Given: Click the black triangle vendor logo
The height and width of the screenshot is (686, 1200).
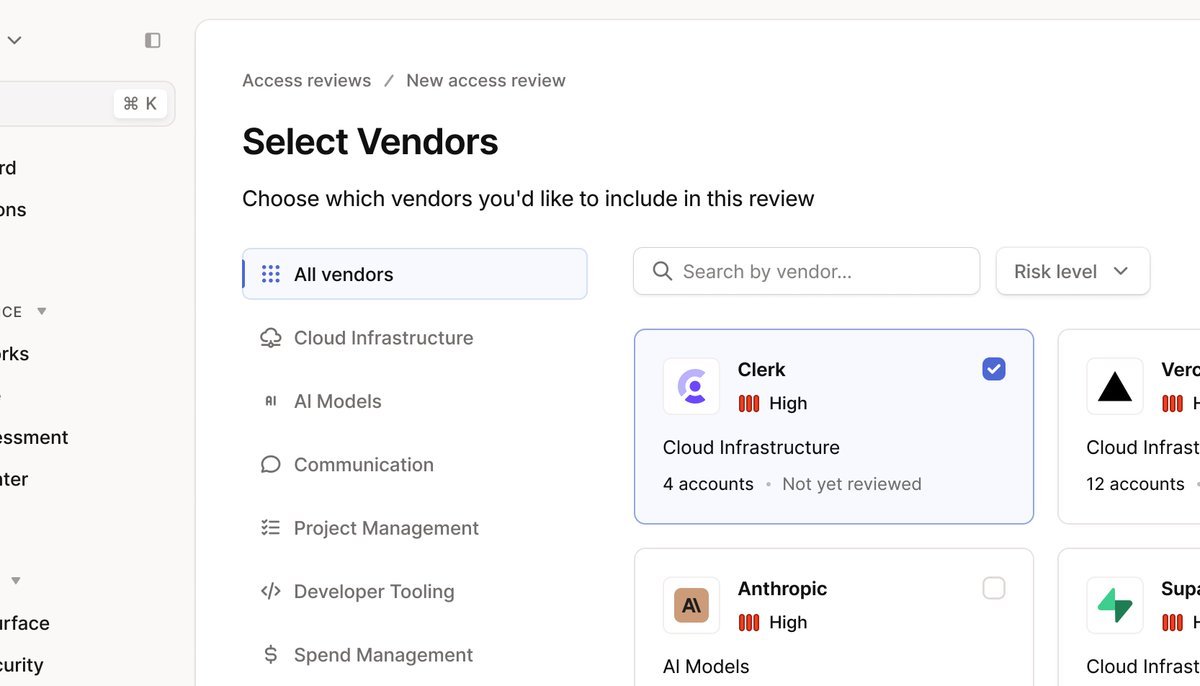Looking at the screenshot, I should coord(1114,386).
